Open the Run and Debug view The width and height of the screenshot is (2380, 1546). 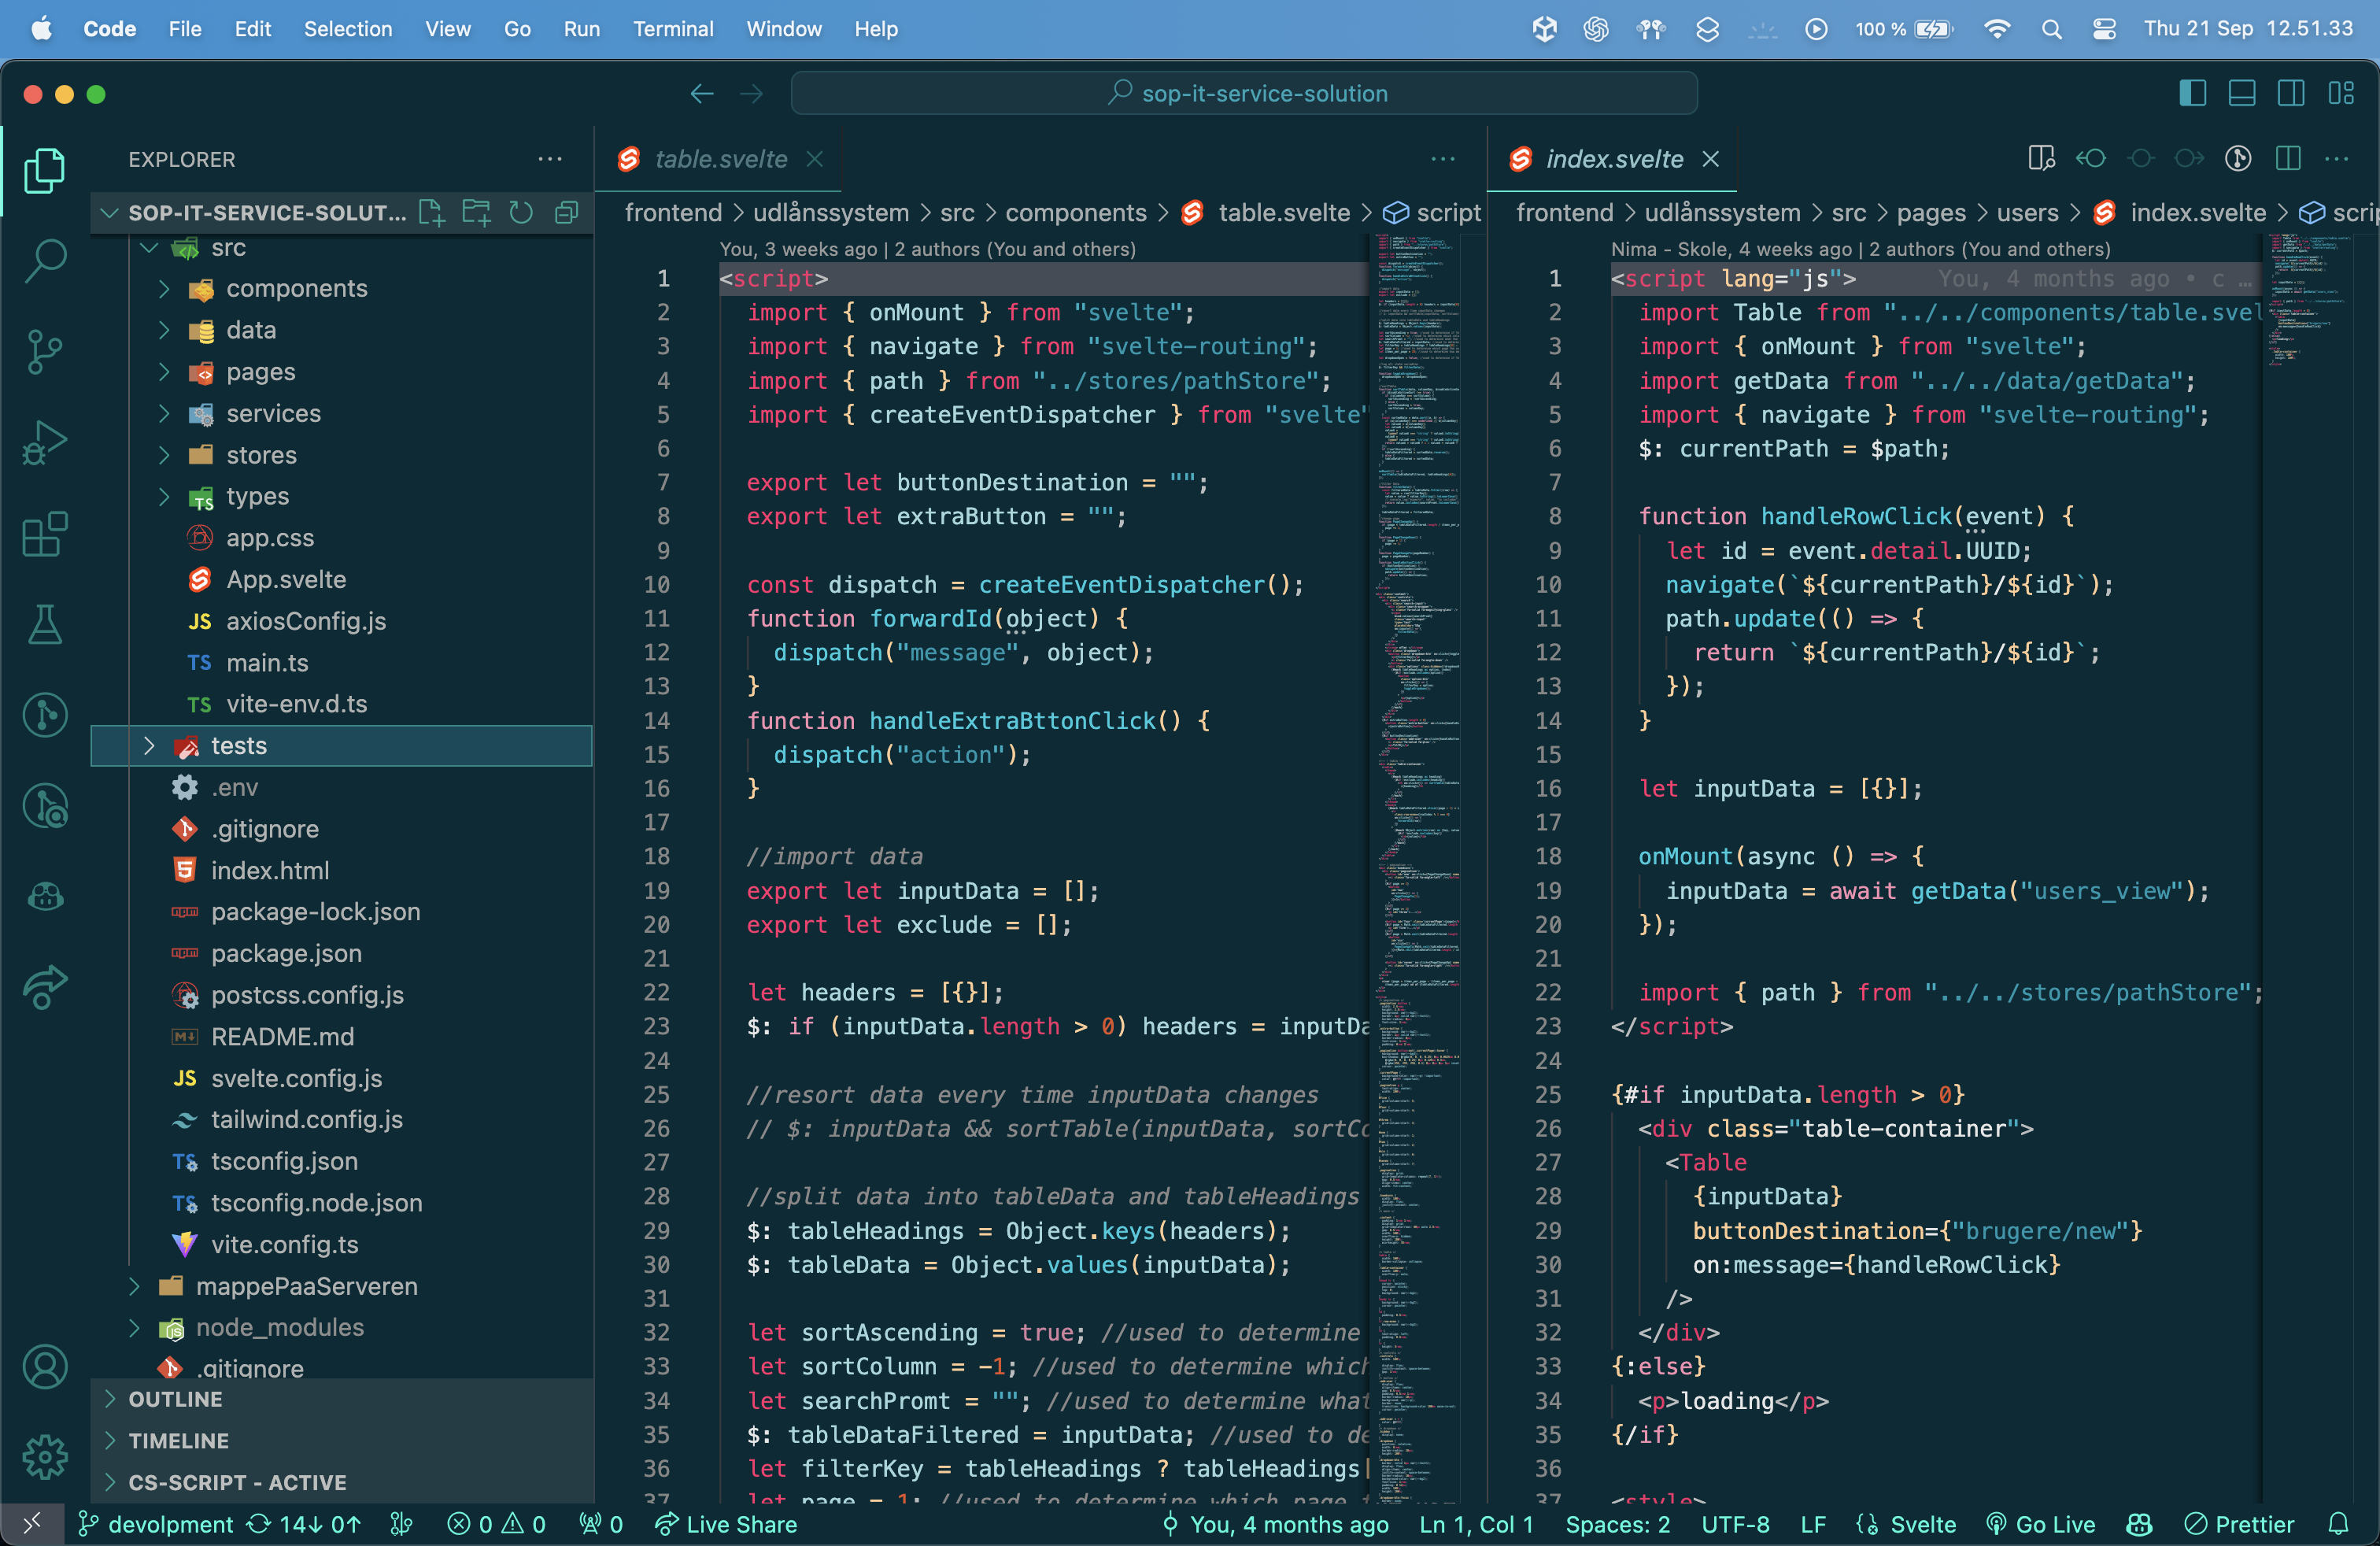coord(45,443)
